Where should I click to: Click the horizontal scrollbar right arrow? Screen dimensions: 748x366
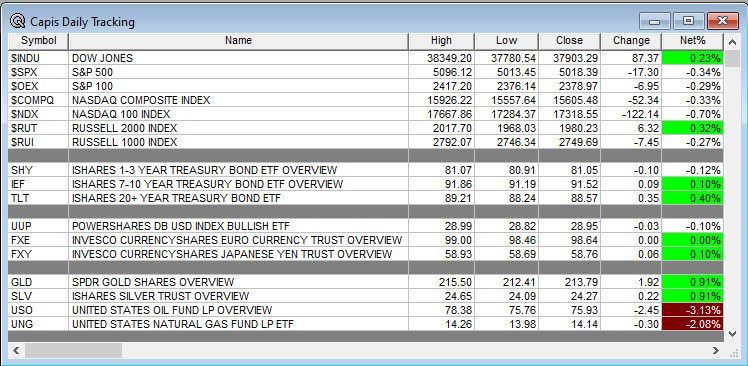point(716,351)
